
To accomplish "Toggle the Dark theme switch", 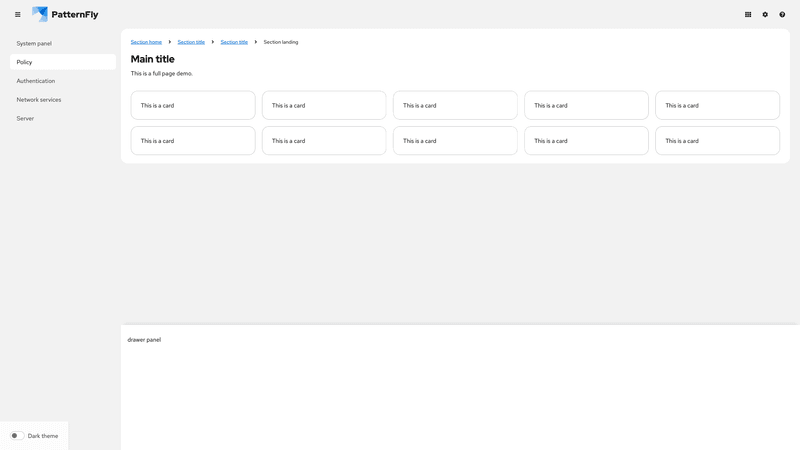I will point(17,436).
